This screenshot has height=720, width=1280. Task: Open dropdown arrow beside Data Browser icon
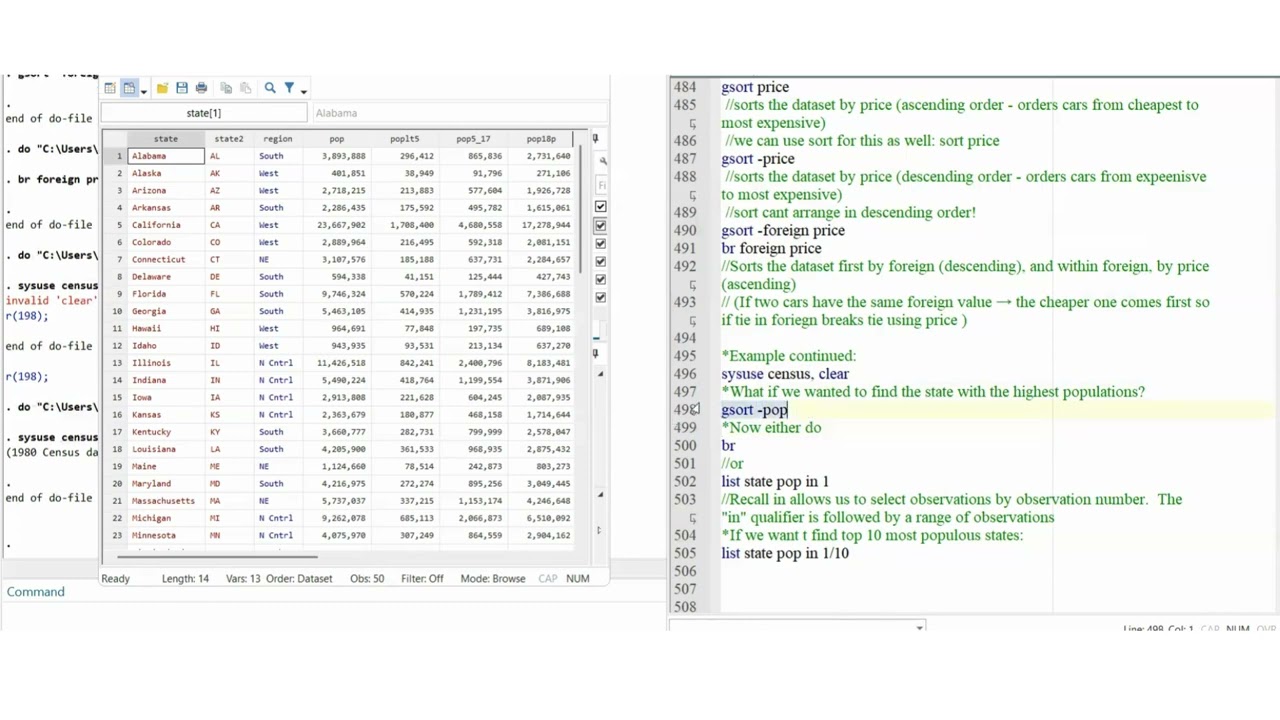143,91
